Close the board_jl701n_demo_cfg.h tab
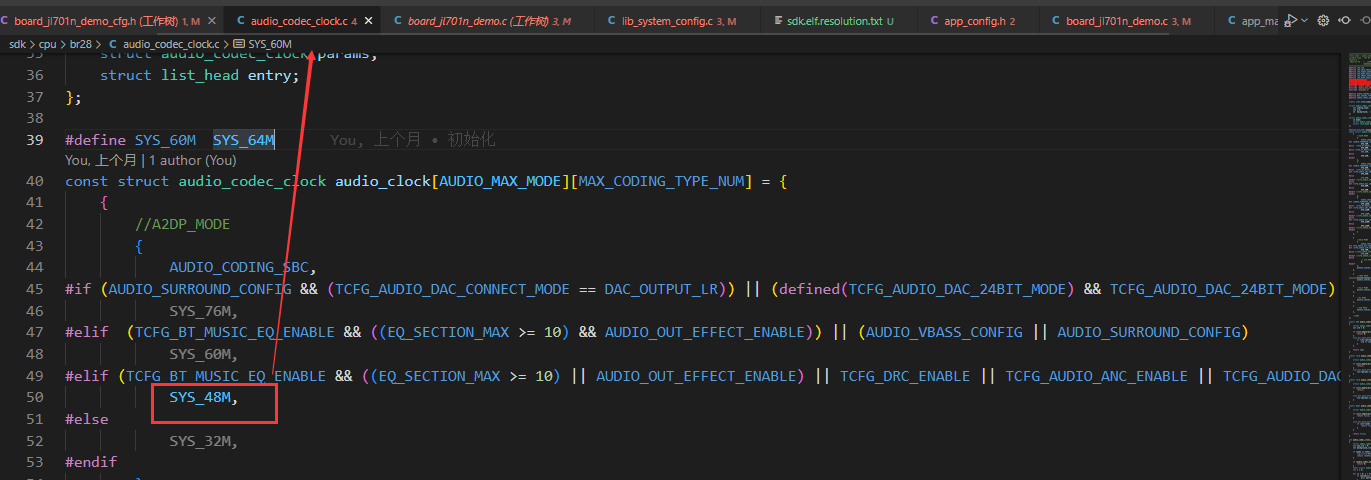 pyautogui.click(x=210, y=21)
